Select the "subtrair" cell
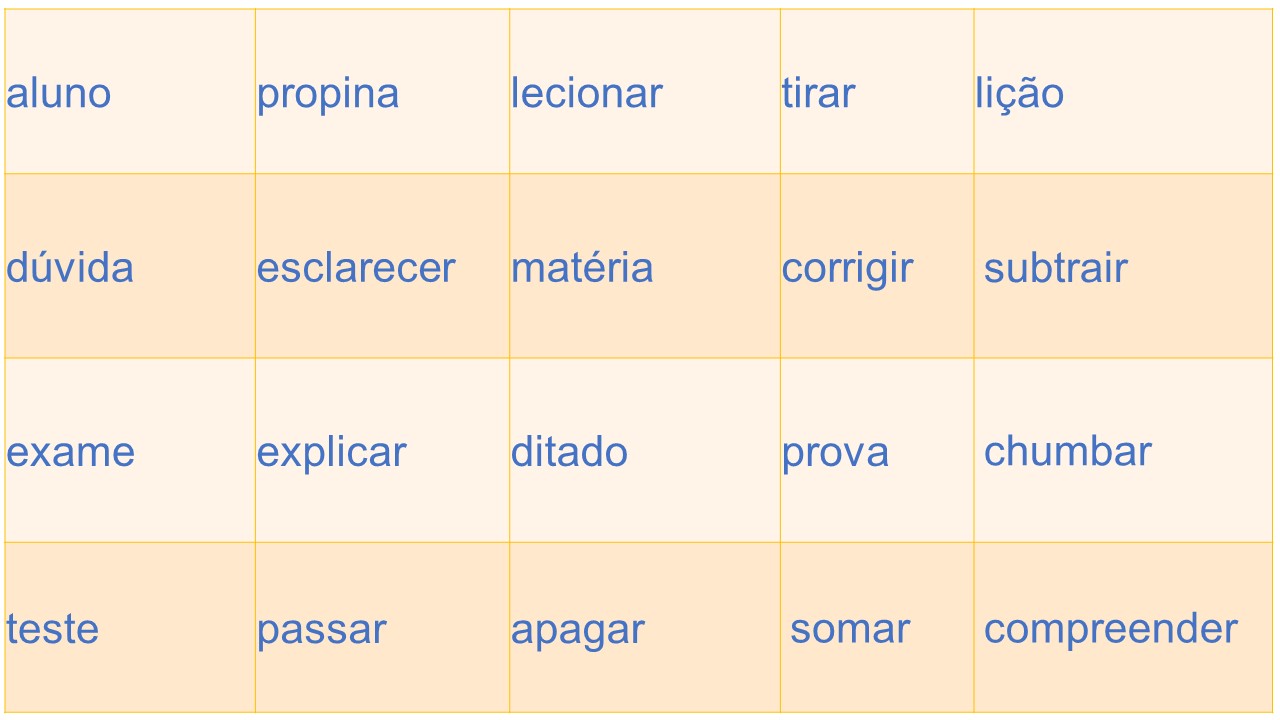The width and height of the screenshot is (1280, 720). point(1056,268)
